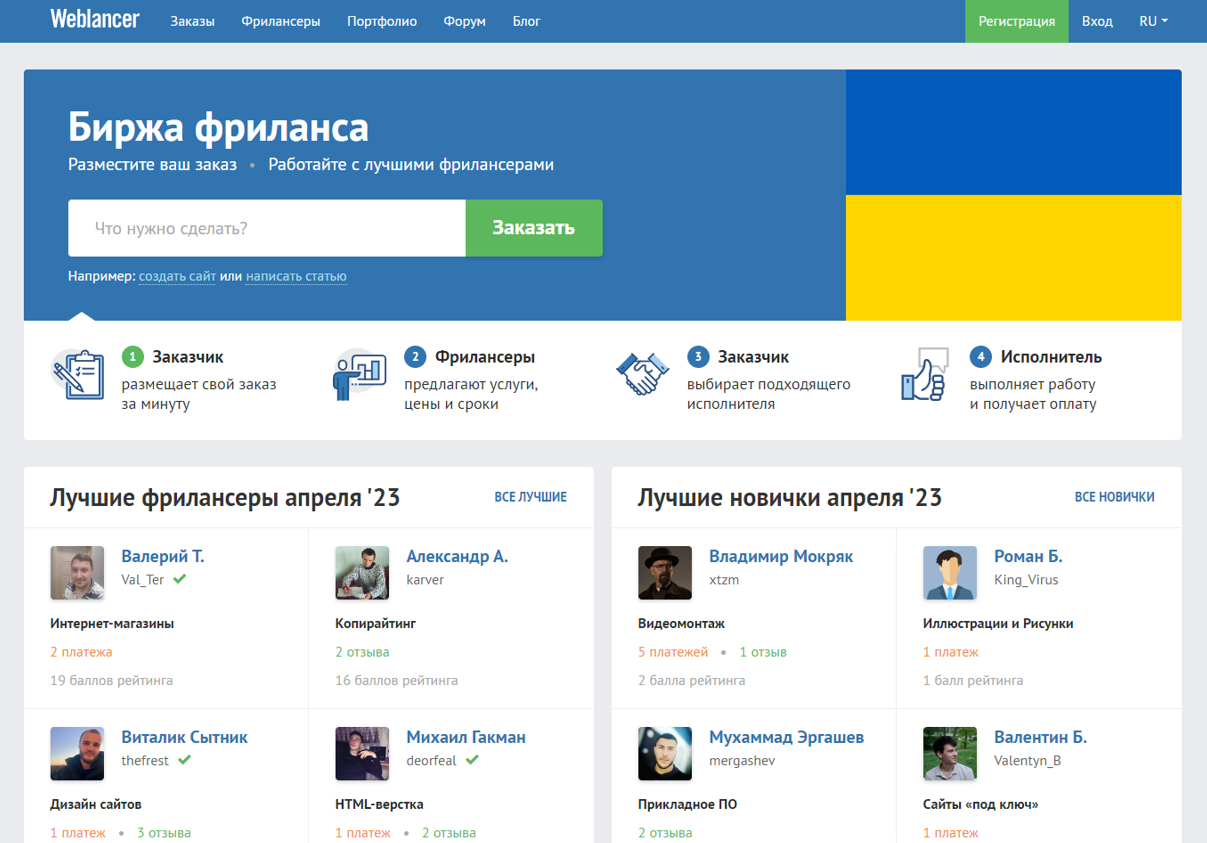Screen dimensions: 1207x843
Task: Open Виталик Сытник profile name link
Action: pyautogui.click(x=184, y=737)
